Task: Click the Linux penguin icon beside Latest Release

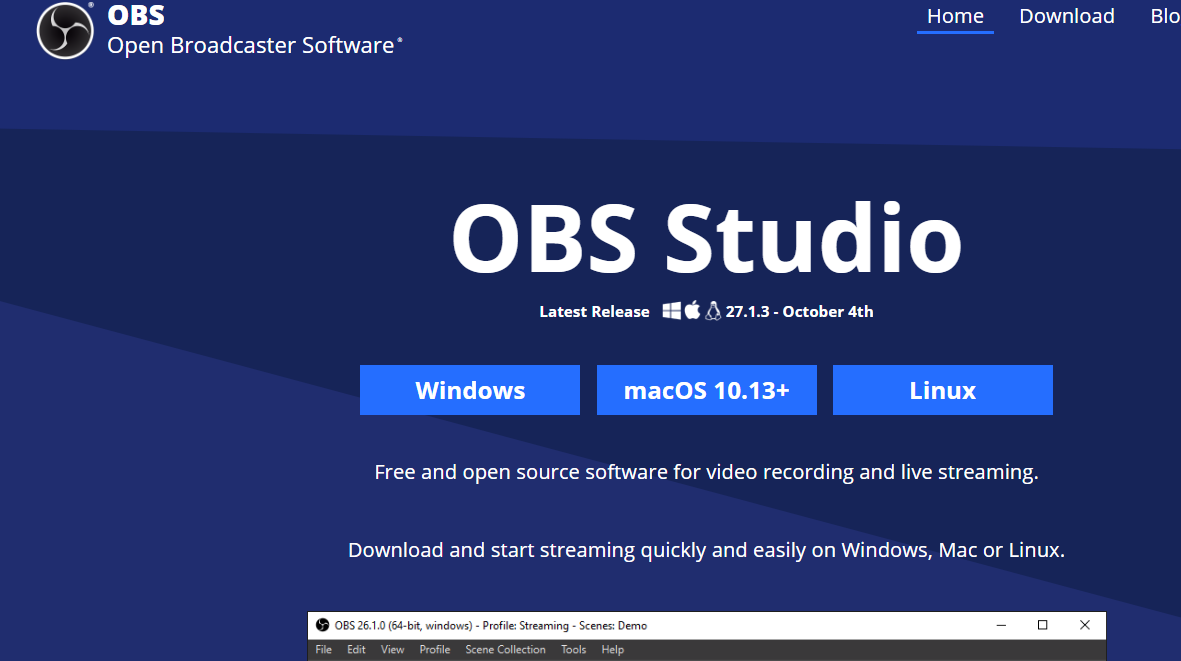Action: coord(713,311)
